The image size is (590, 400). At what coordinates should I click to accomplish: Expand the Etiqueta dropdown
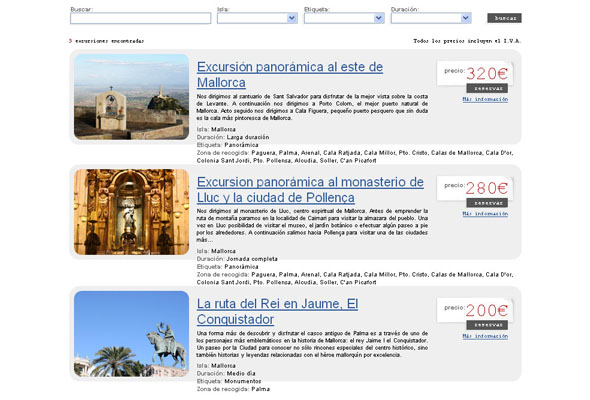point(344,18)
